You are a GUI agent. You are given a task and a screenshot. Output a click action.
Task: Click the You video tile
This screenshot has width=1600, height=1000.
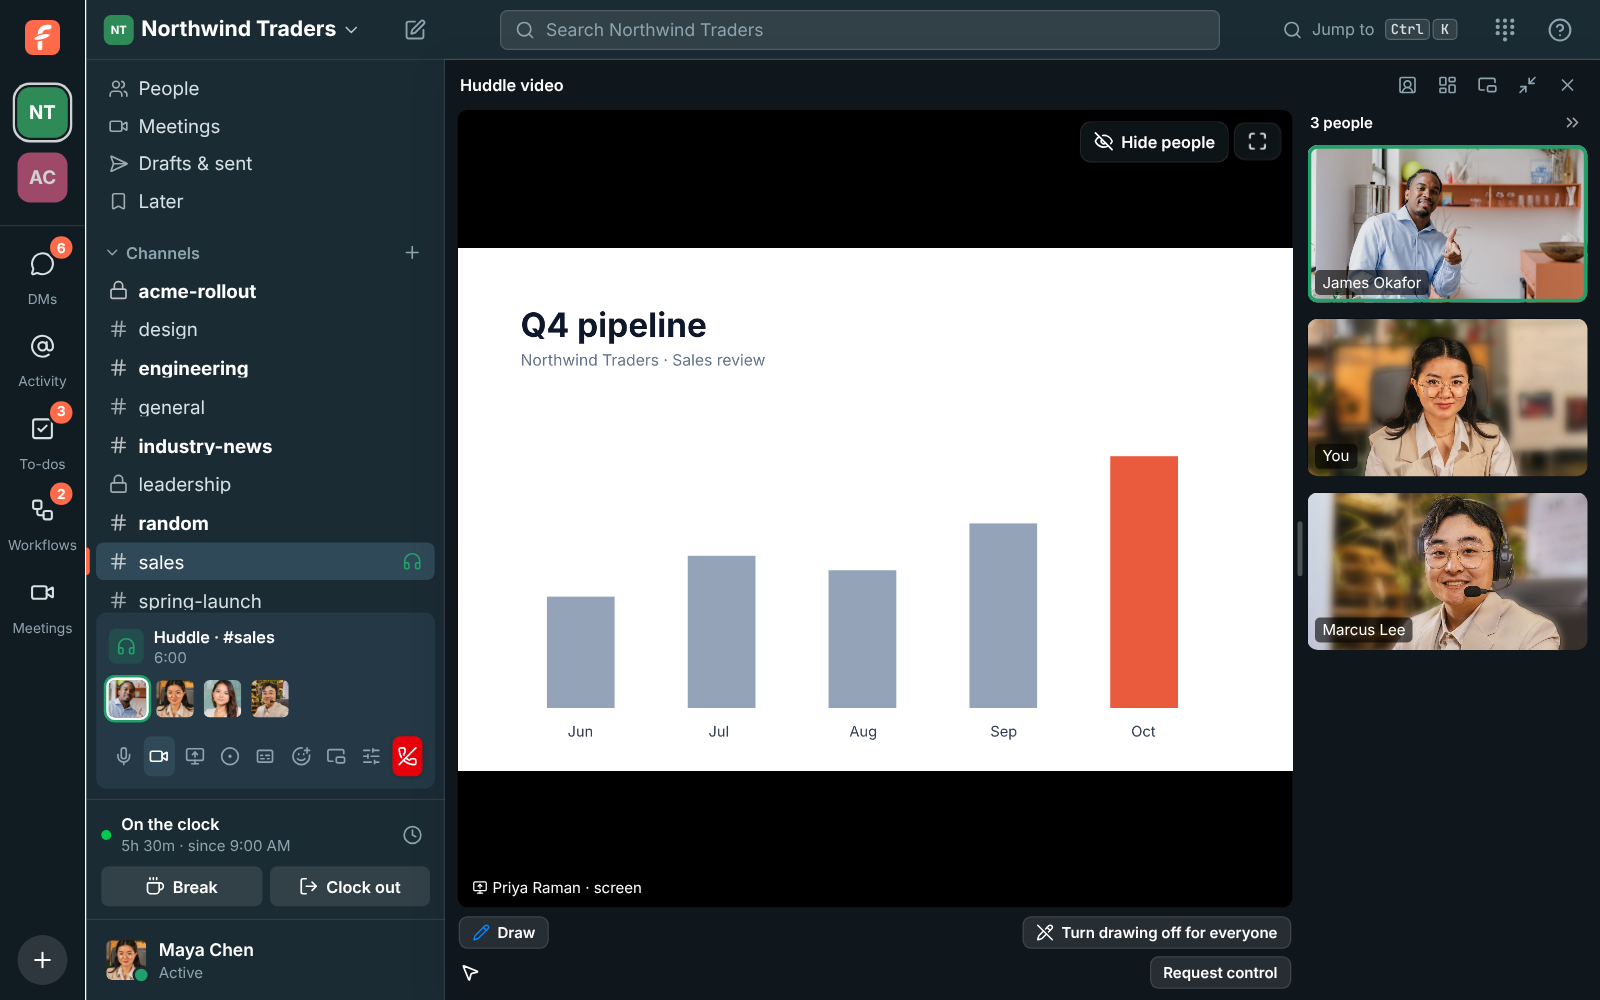click(1447, 397)
